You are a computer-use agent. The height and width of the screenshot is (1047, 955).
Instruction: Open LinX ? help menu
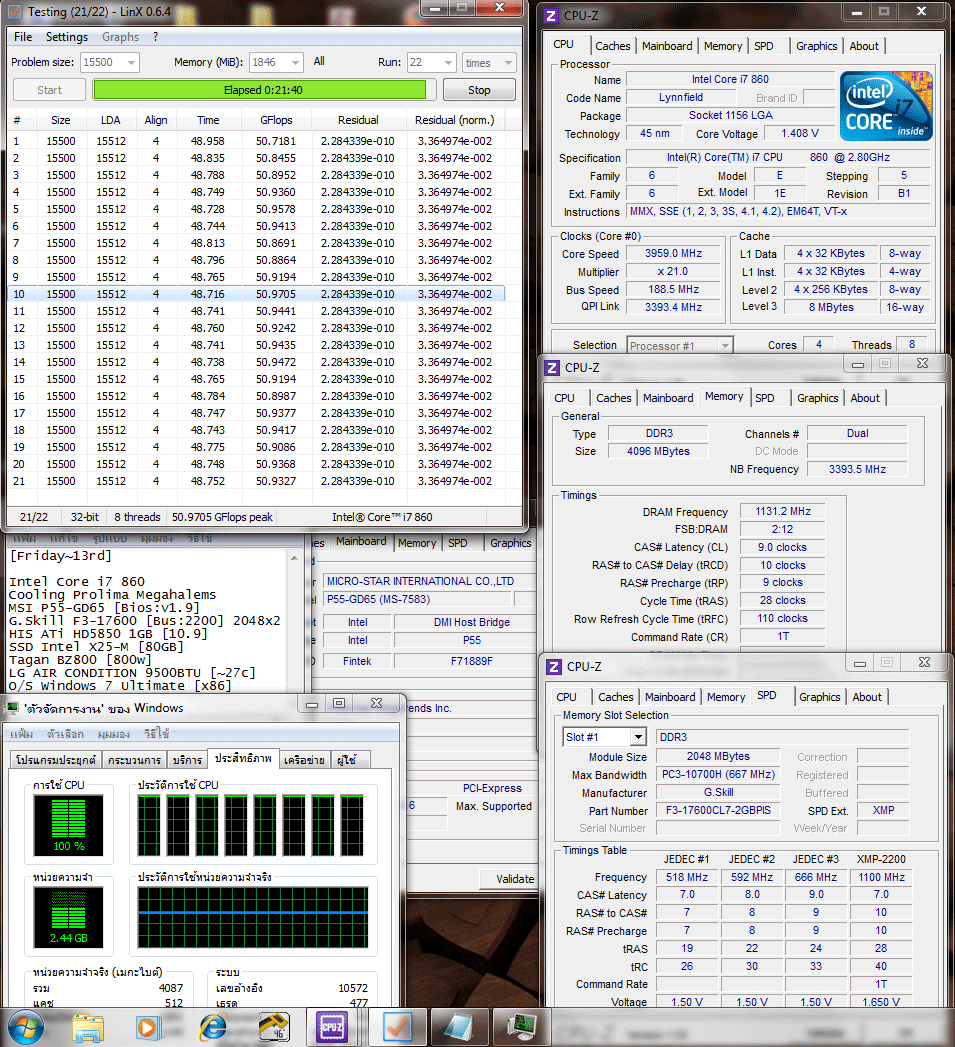coord(156,37)
